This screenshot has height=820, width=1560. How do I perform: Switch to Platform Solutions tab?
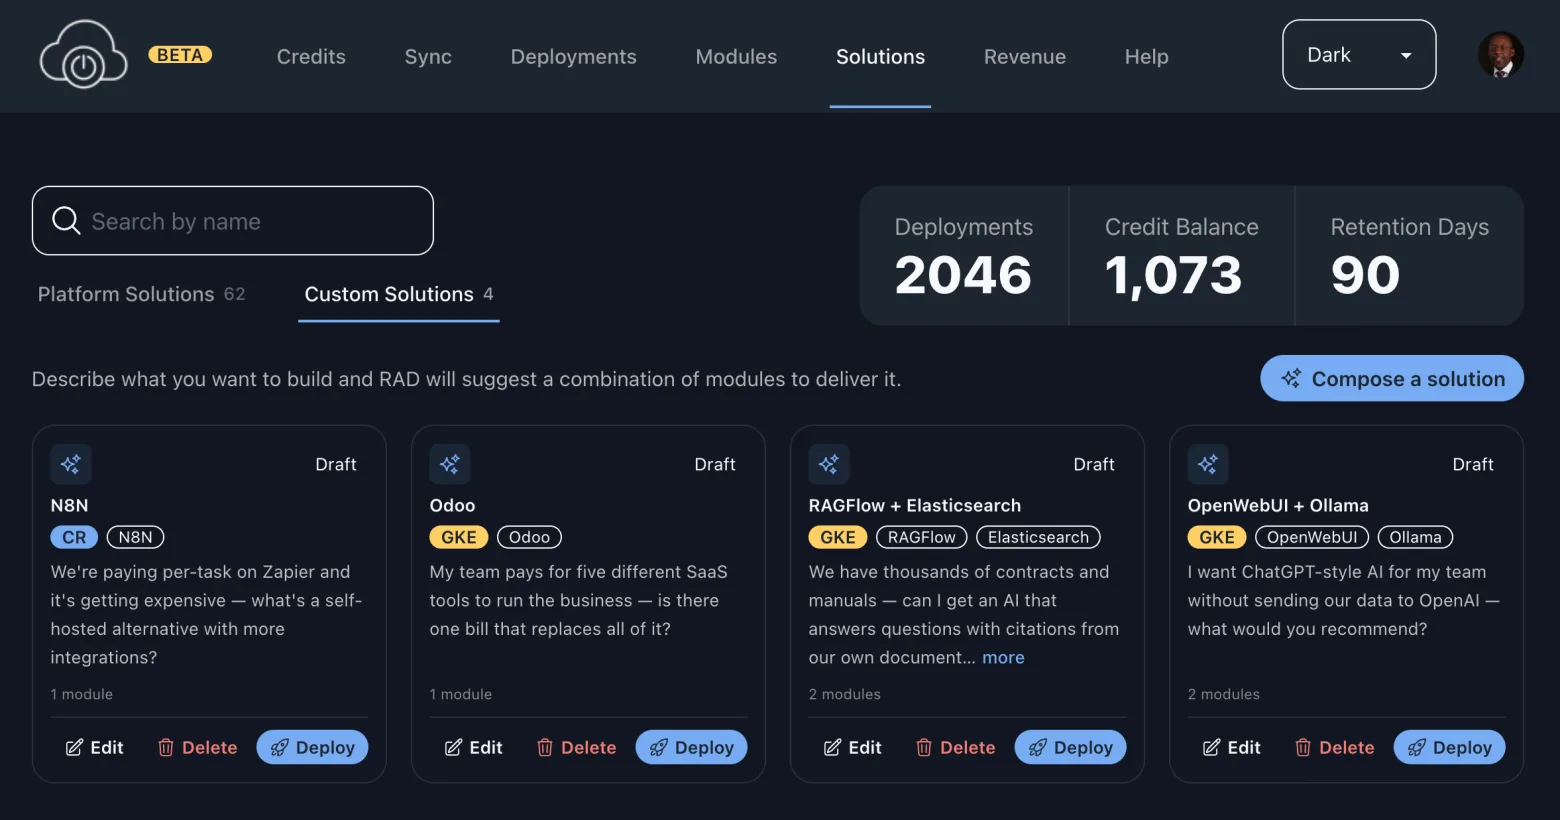(141, 294)
